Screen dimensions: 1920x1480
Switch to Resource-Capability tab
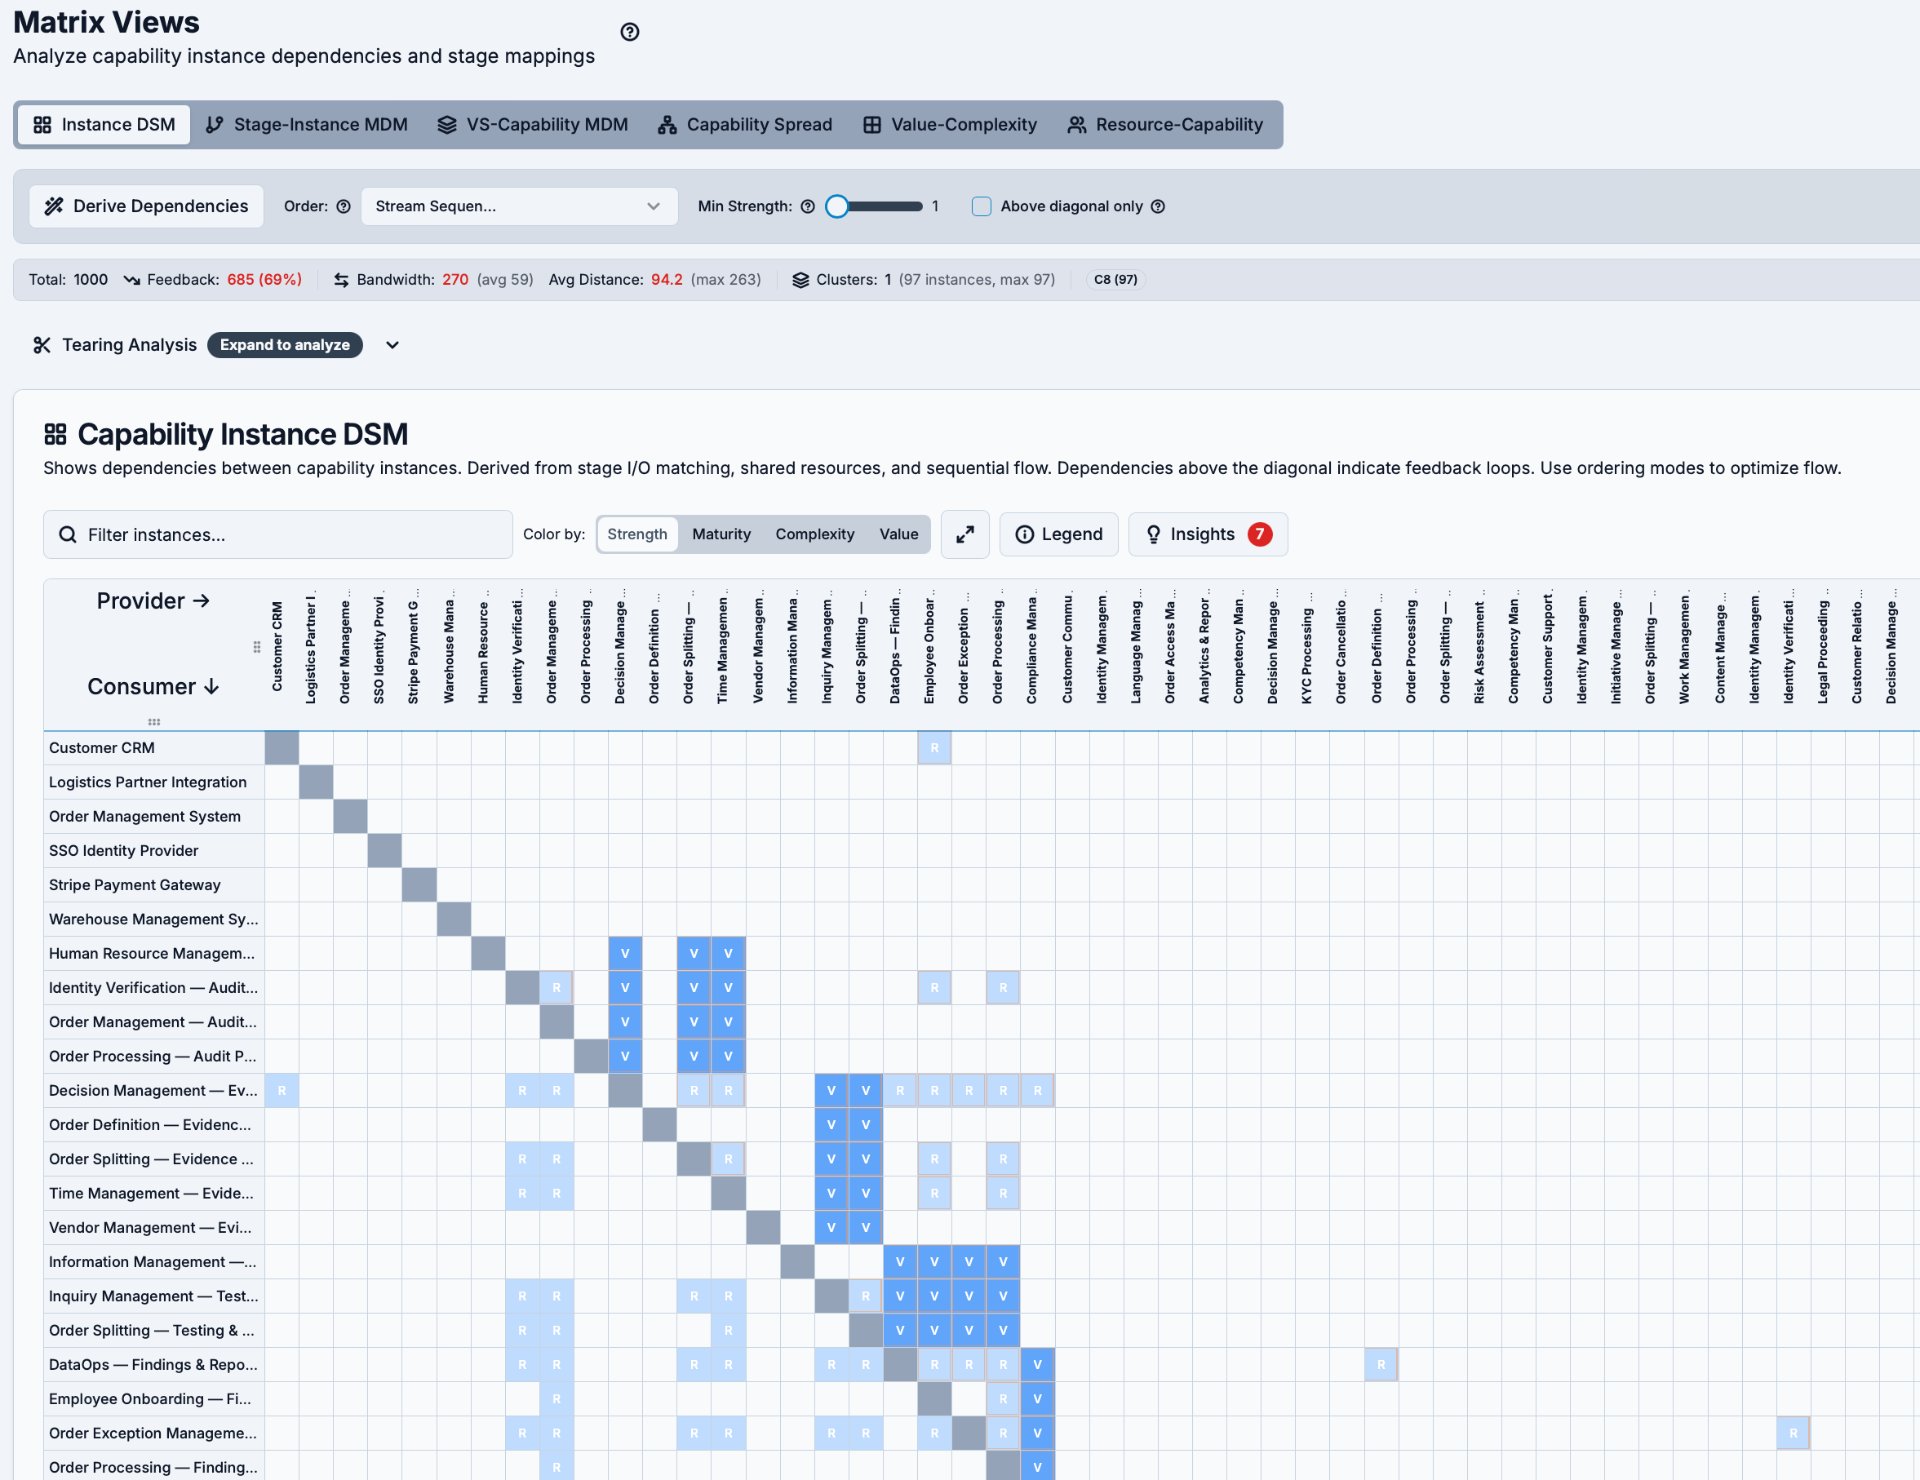click(1165, 125)
